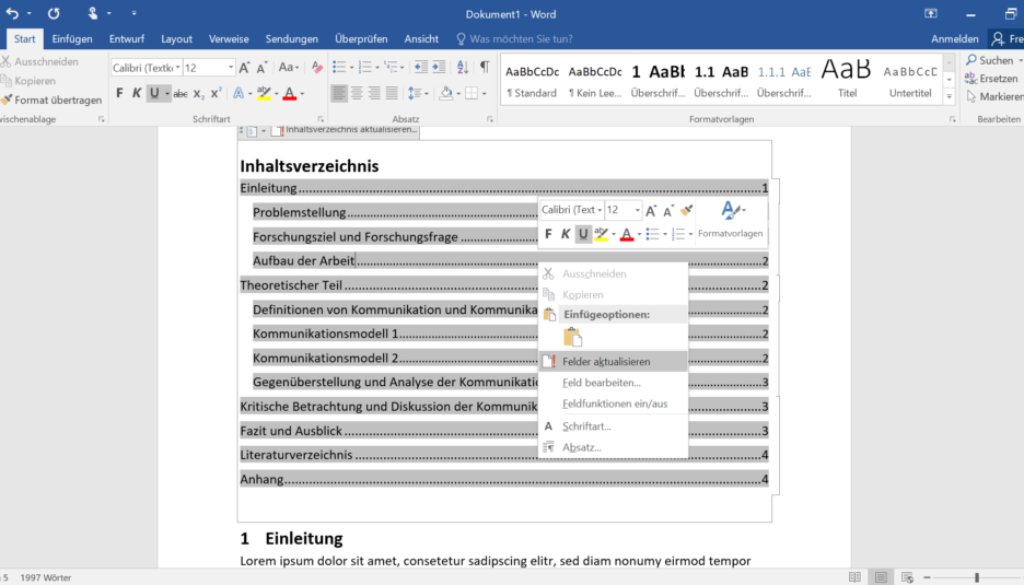Viewport: 1024px width, 585px height.
Task: Apply bullet list in ribbon
Action: point(338,67)
